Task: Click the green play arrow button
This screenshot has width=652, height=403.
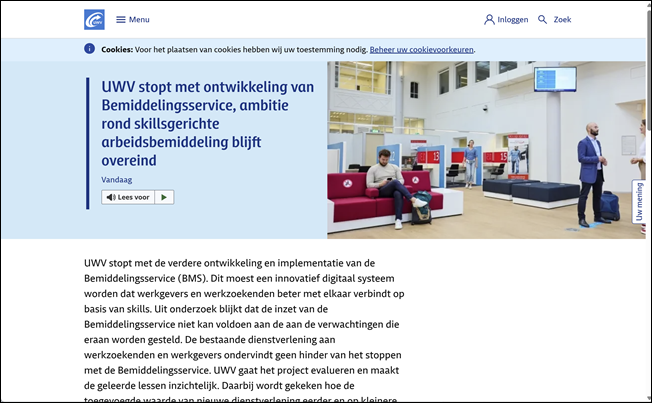Action: coord(164,197)
